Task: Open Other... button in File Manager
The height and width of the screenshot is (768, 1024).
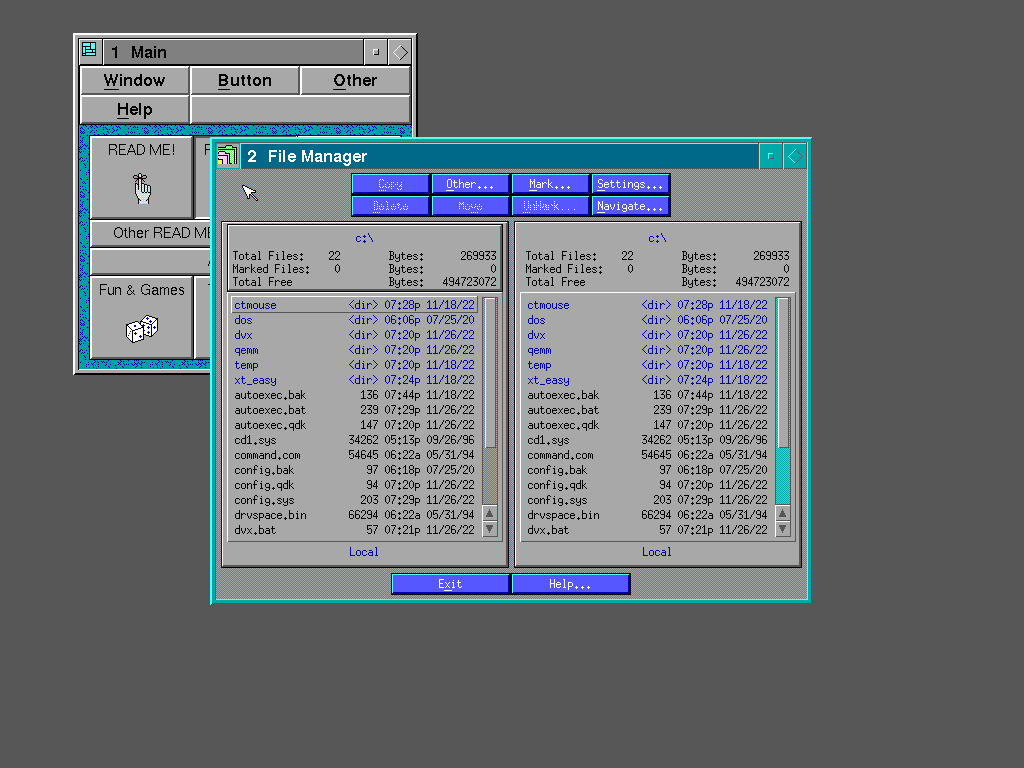Action: click(470, 184)
